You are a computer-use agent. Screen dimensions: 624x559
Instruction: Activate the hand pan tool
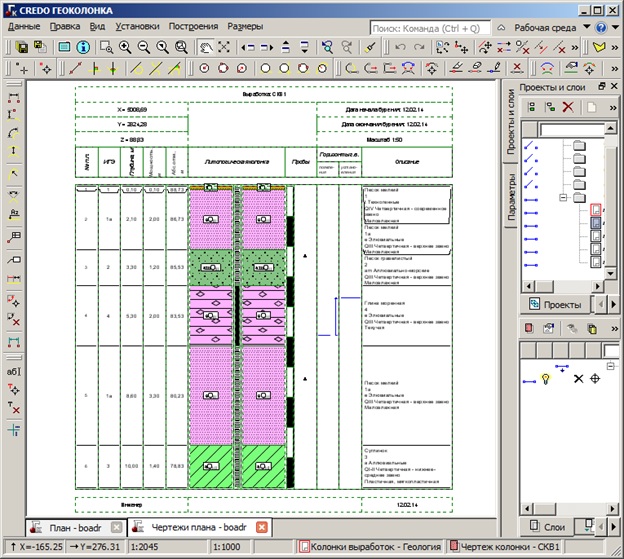[205, 47]
